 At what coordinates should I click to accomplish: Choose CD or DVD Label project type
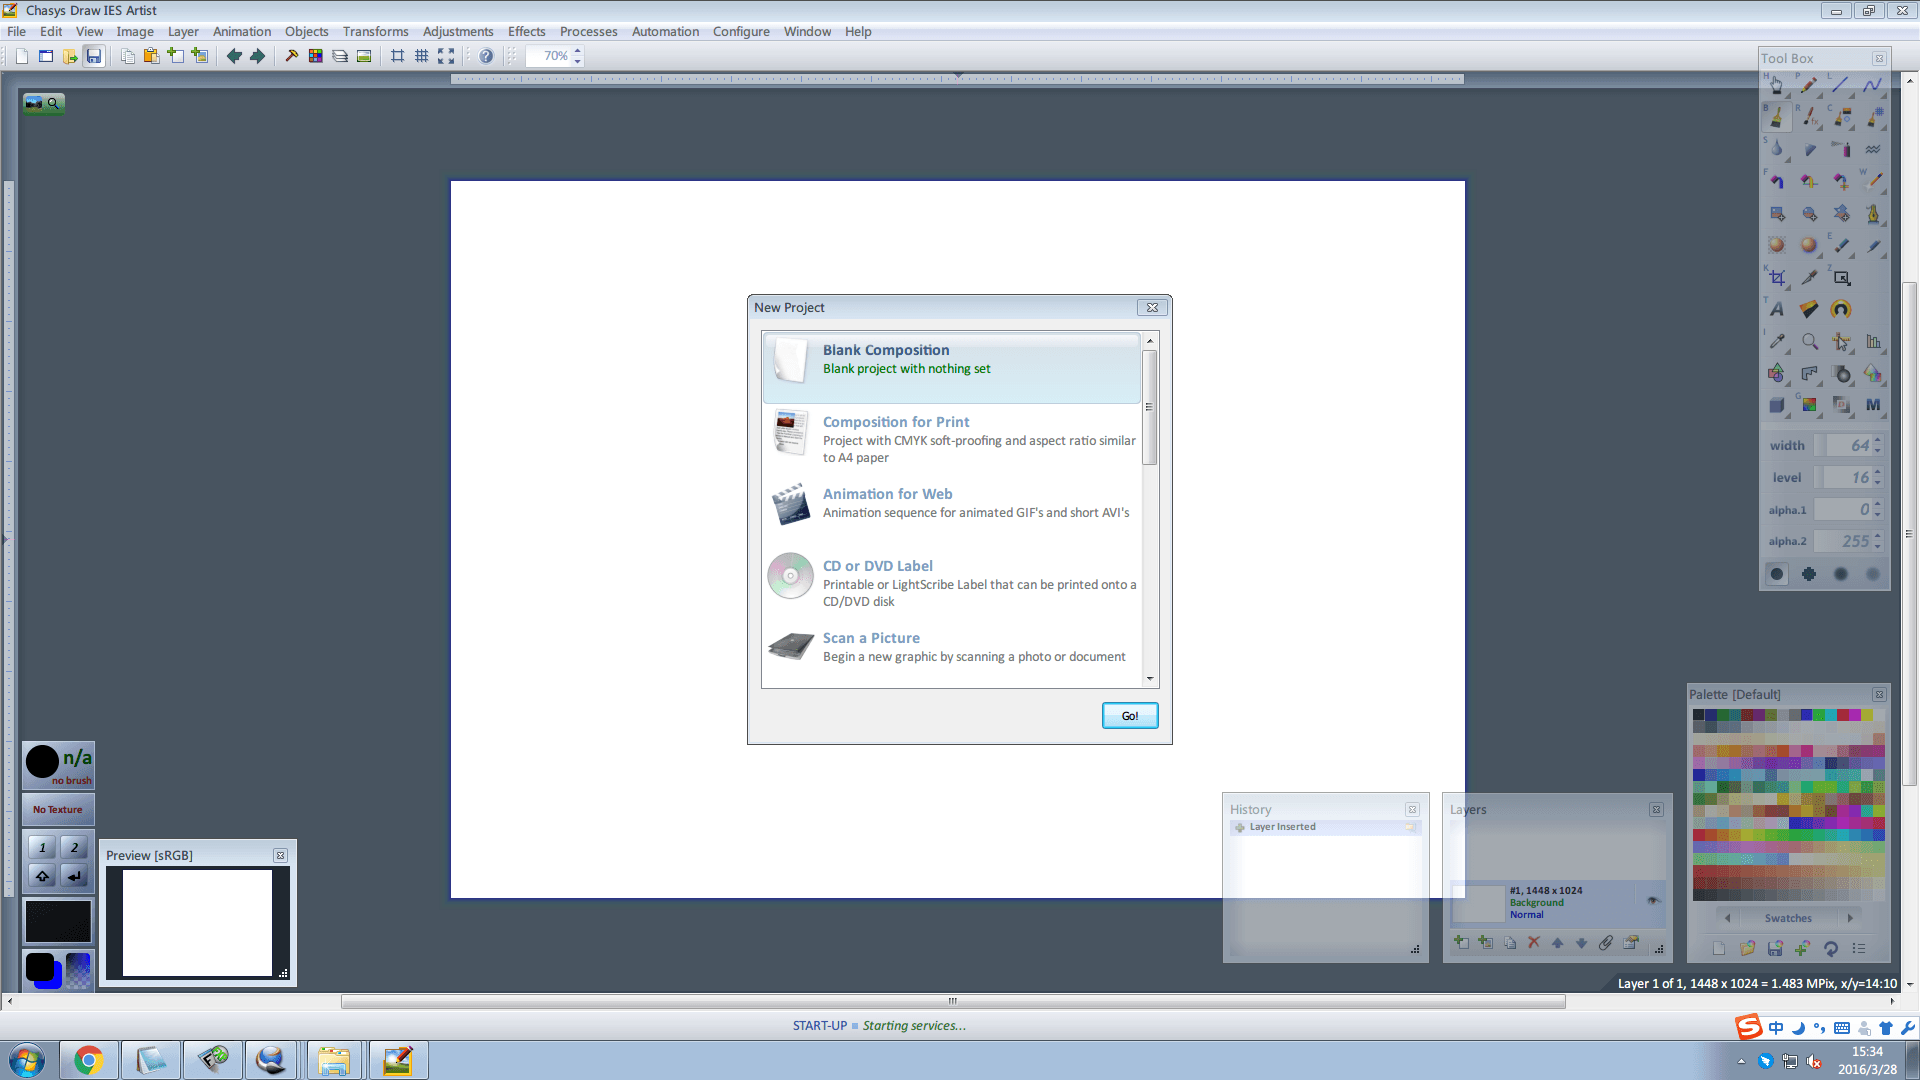tap(952, 583)
